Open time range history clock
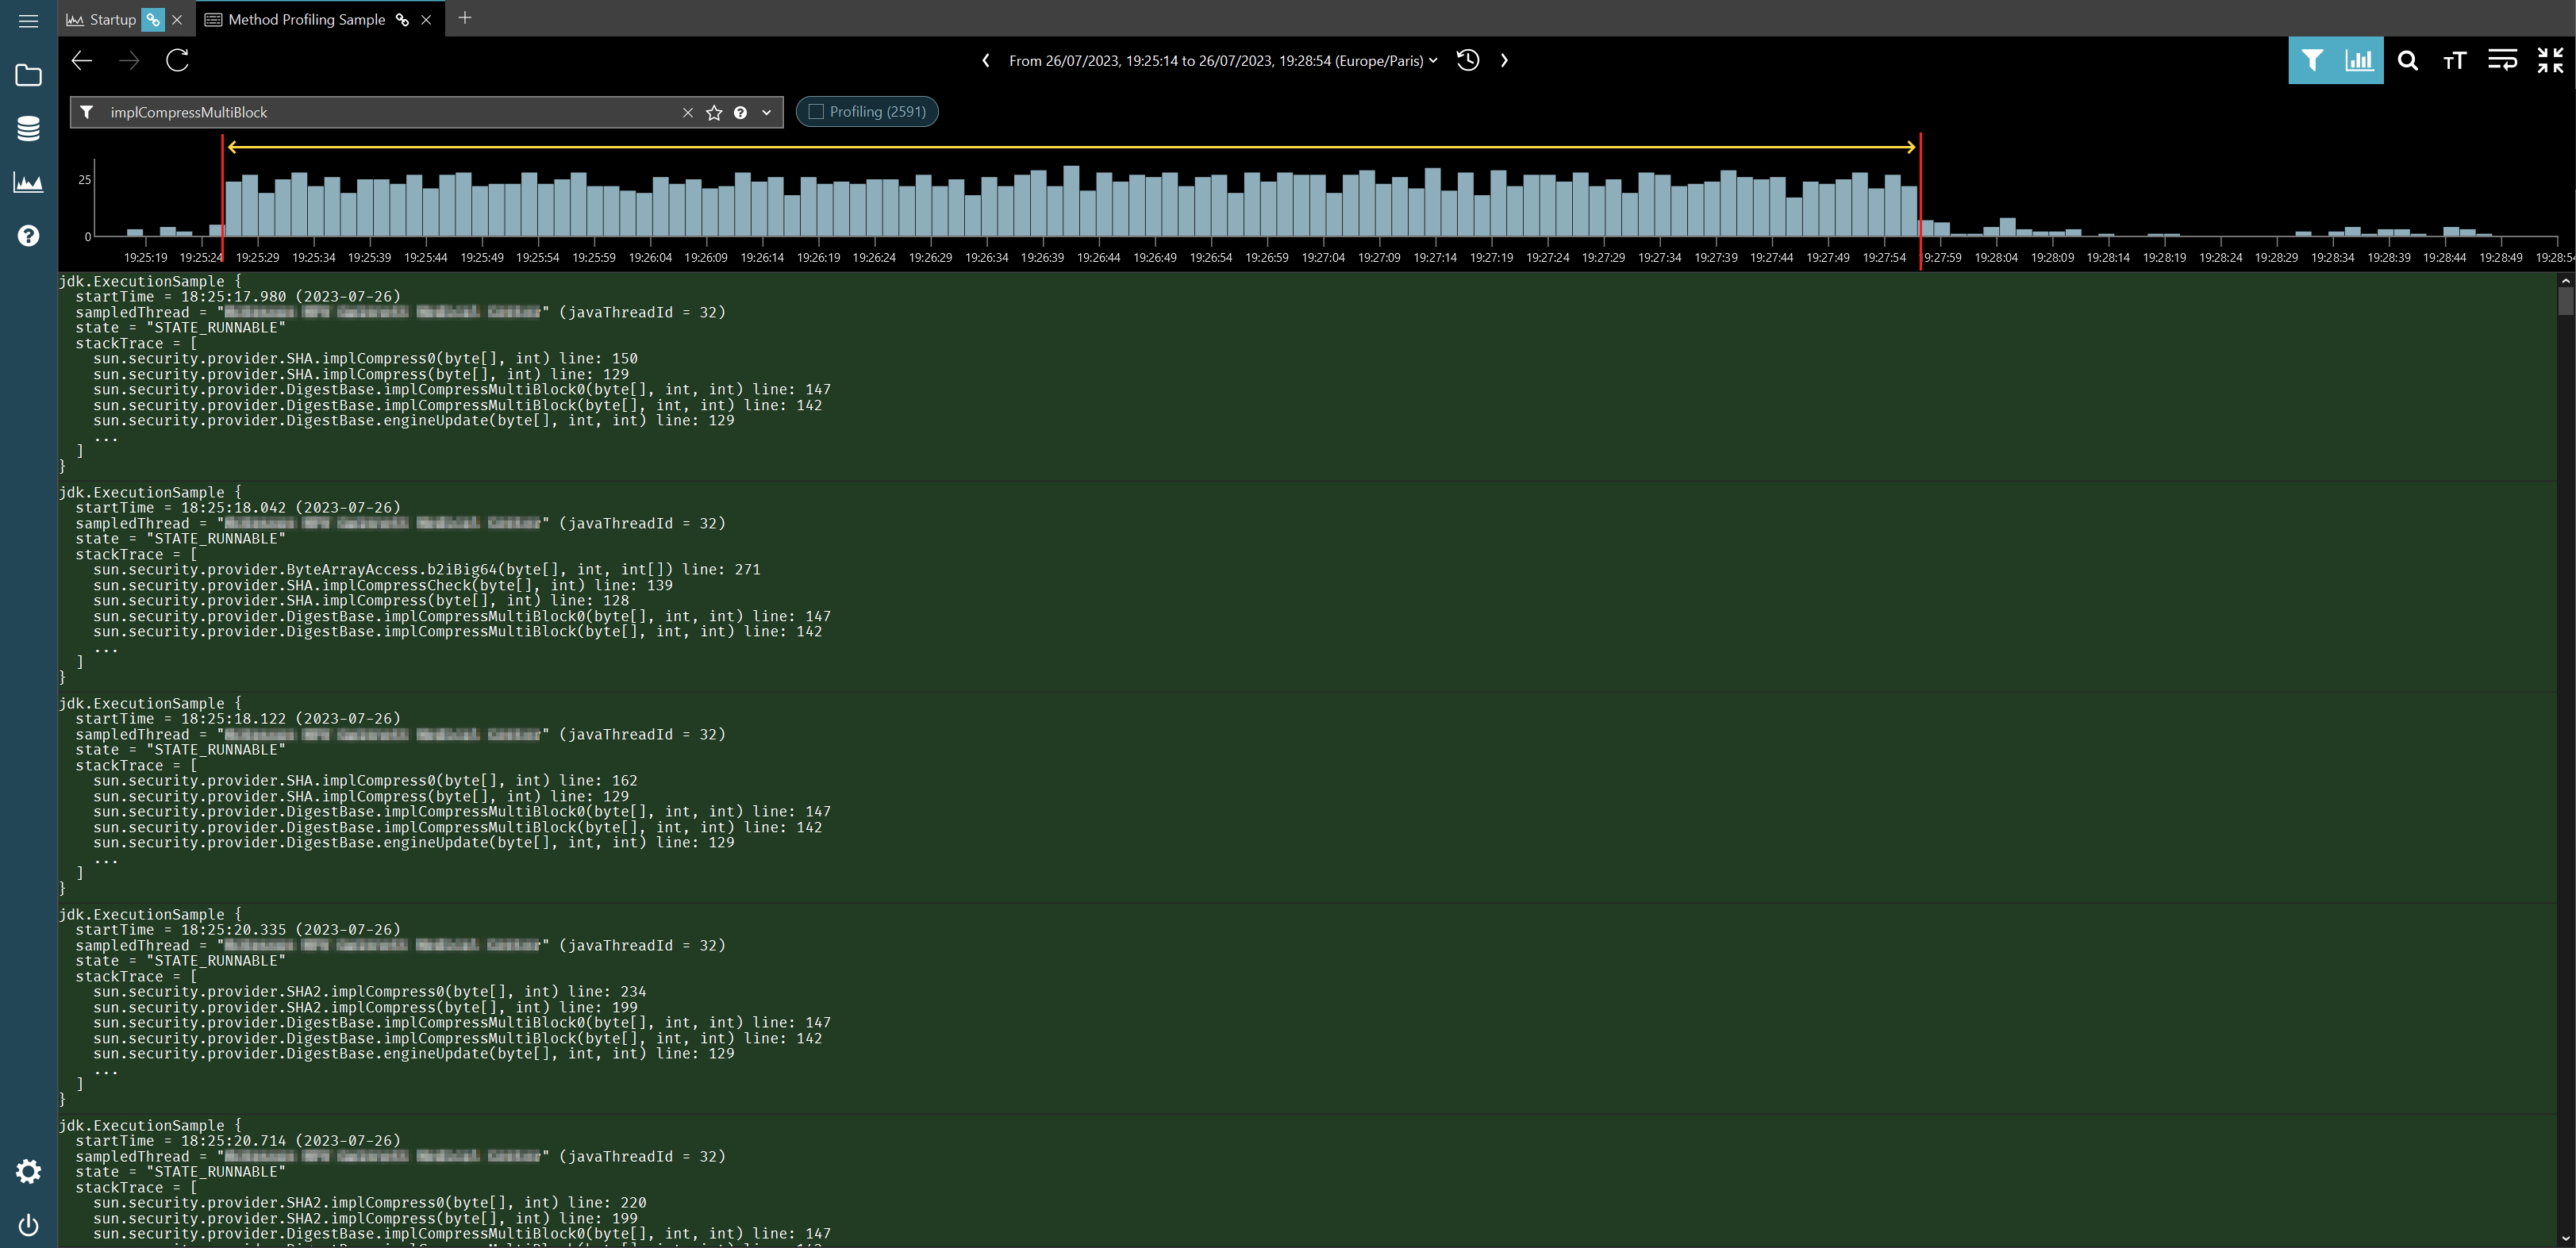The width and height of the screenshot is (2576, 1248). point(1468,60)
